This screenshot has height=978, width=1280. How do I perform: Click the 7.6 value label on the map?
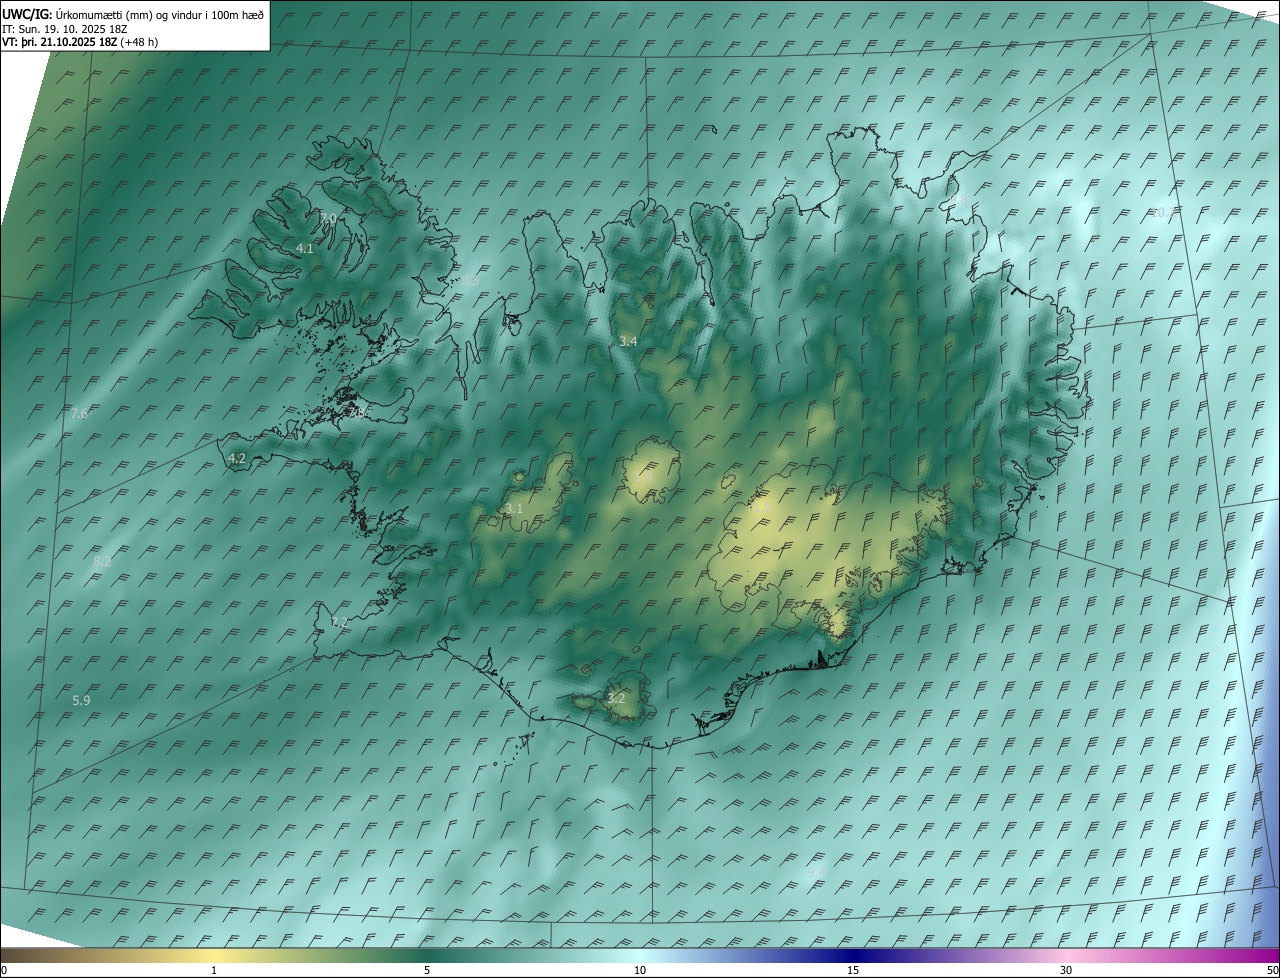pyautogui.click(x=80, y=413)
